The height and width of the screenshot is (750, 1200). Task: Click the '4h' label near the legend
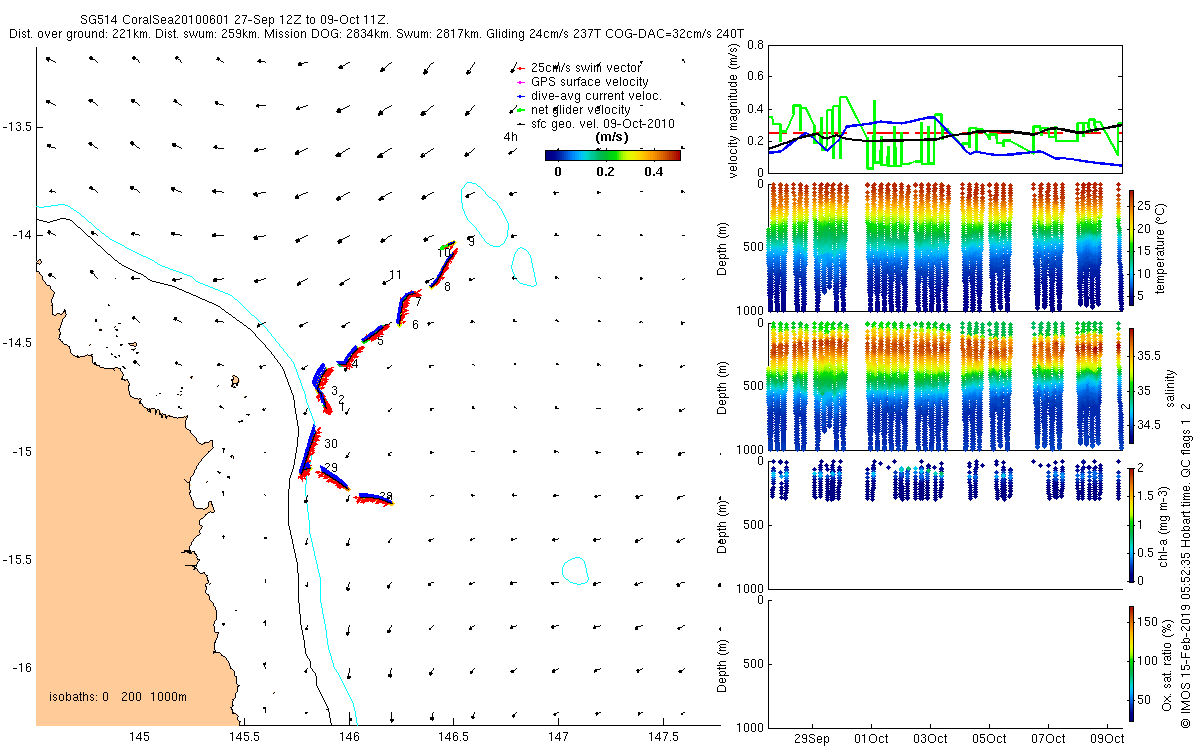[x=511, y=137]
